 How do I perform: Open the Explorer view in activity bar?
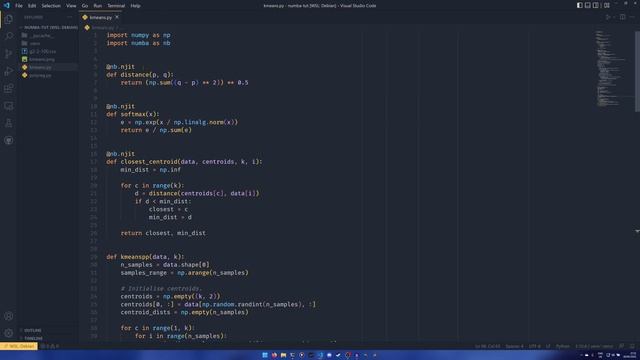[x=9, y=19]
